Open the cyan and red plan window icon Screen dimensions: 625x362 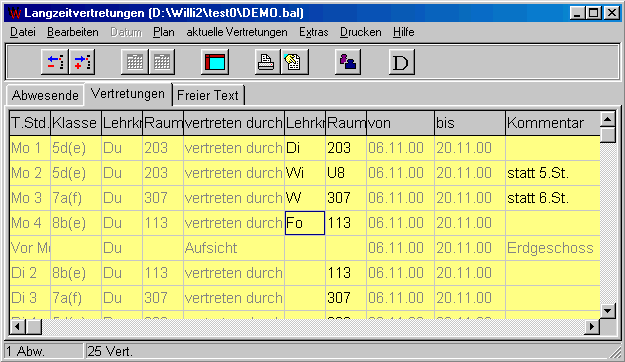coord(215,62)
